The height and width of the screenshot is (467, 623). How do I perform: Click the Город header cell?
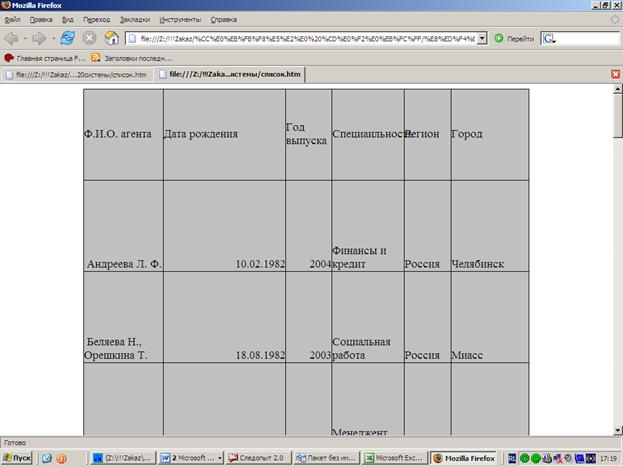pyautogui.click(x=490, y=134)
